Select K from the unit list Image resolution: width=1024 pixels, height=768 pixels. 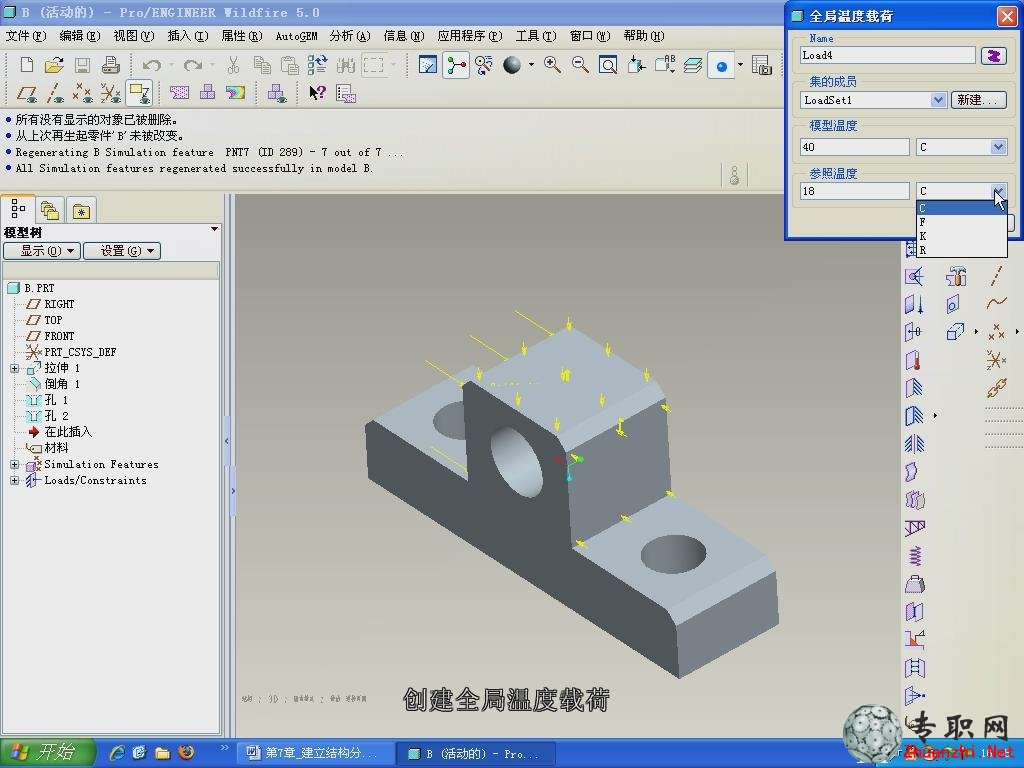point(961,236)
